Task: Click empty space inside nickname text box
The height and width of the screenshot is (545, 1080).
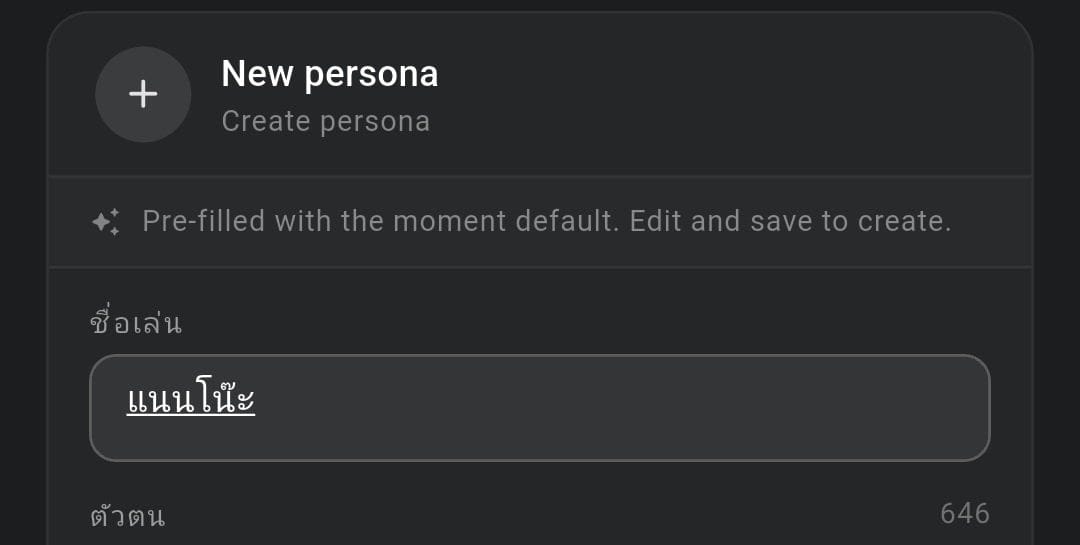Action: point(620,408)
